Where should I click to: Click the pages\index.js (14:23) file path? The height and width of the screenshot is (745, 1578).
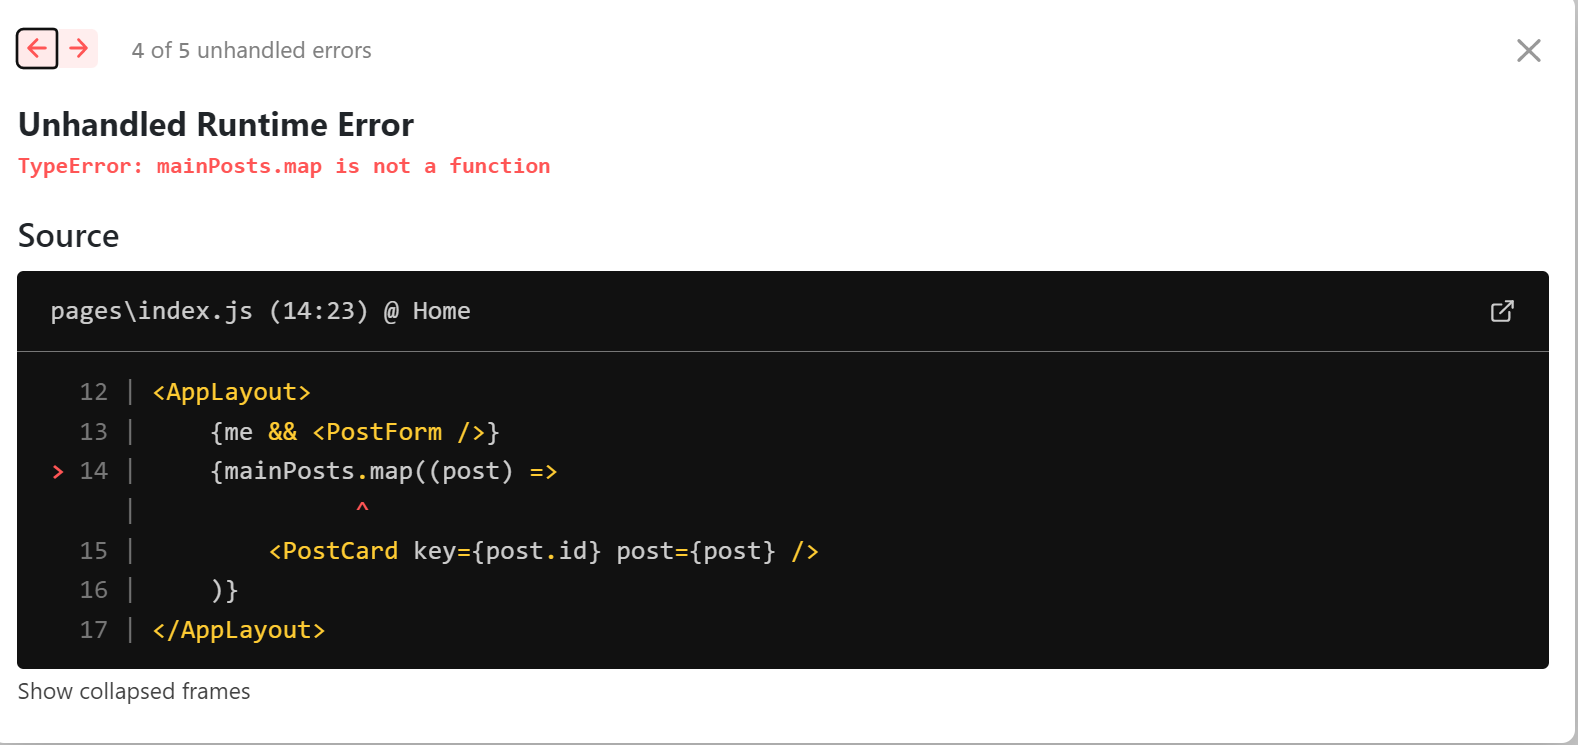point(209,311)
